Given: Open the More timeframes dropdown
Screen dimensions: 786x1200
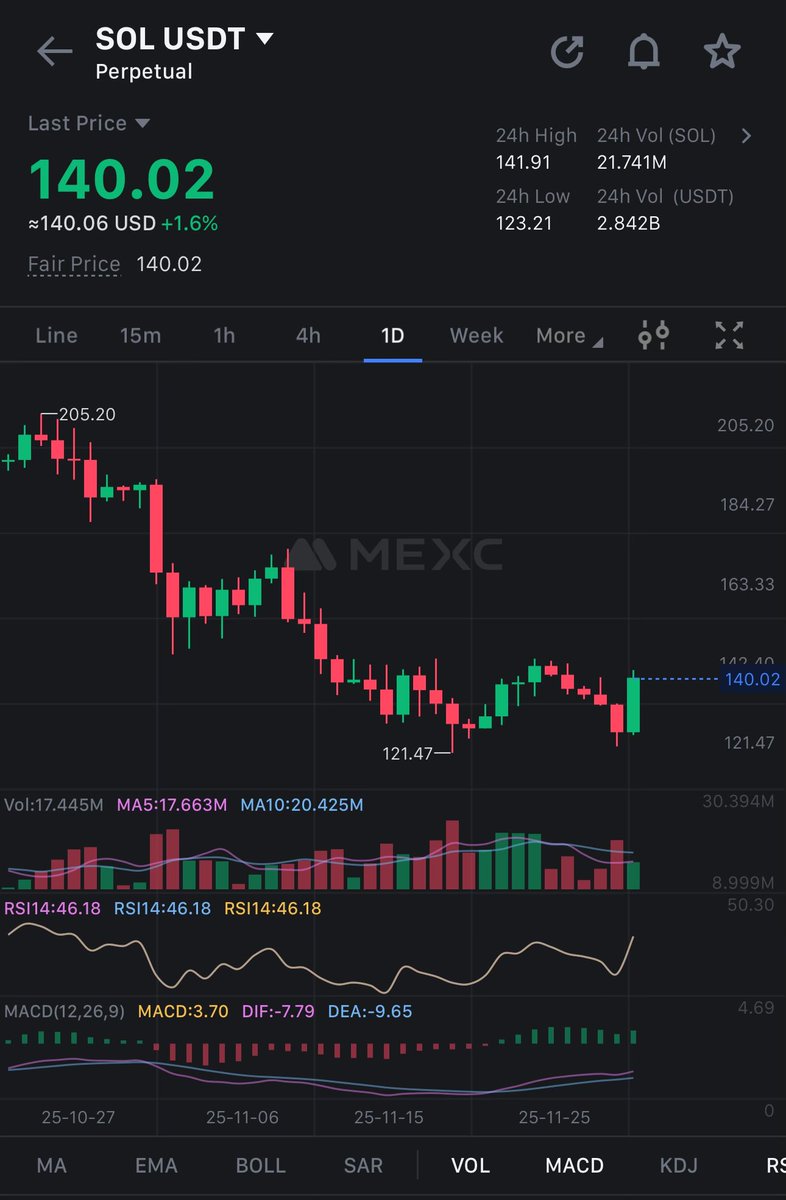Looking at the screenshot, I should pos(569,336).
